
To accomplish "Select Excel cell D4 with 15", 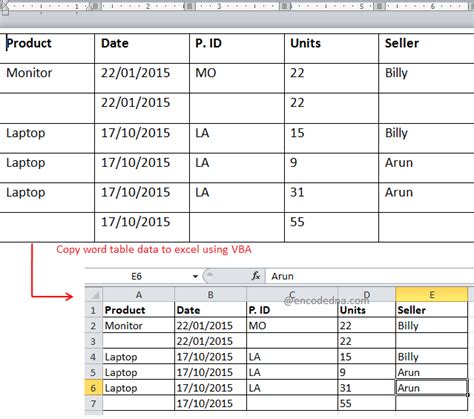I will coord(367,357).
